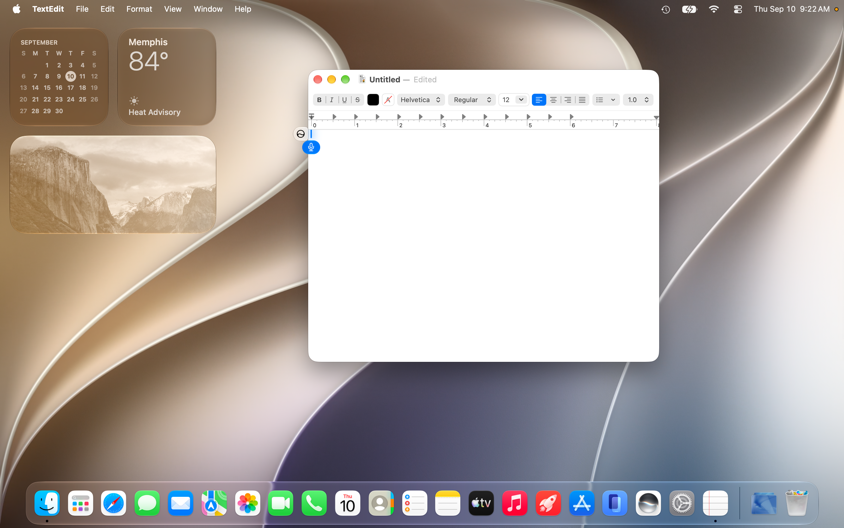This screenshot has width=844, height=528.
Task: Open the red rocket app in Dock
Action: click(548, 503)
